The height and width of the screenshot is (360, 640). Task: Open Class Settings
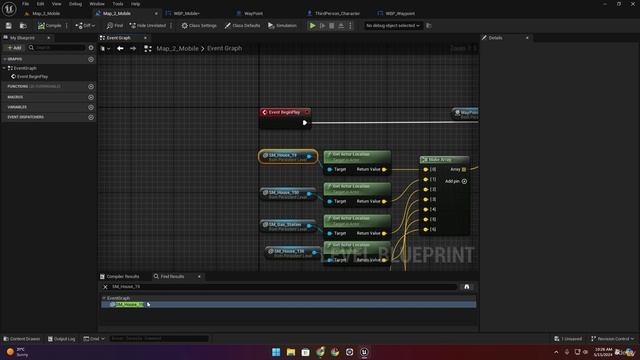pyautogui.click(x=199, y=26)
